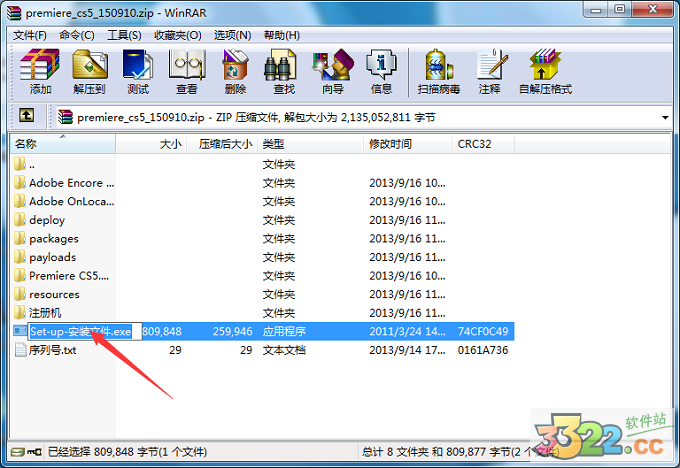Select the '注册机' folder name

(45, 313)
